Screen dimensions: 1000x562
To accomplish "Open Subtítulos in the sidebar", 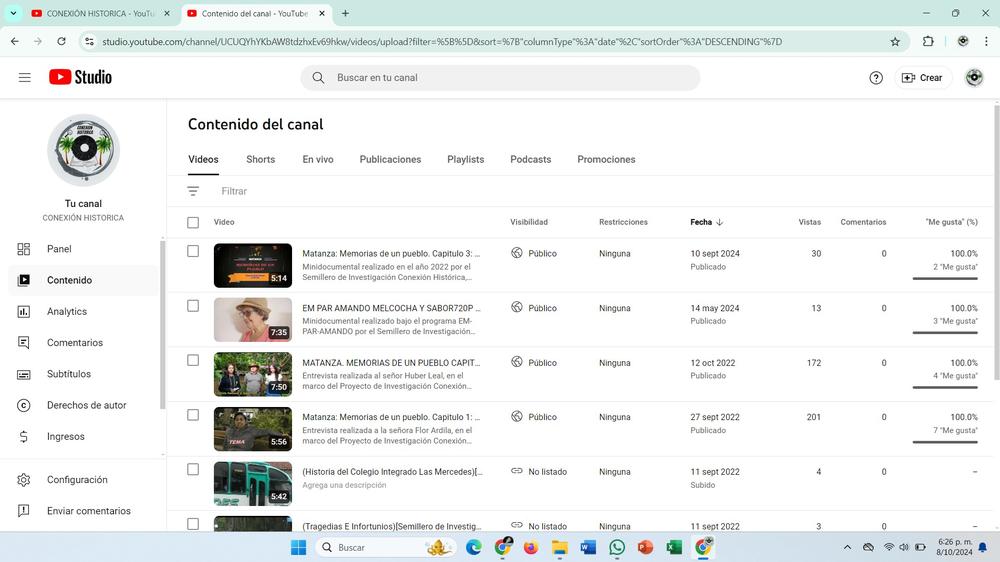I will [69, 374].
